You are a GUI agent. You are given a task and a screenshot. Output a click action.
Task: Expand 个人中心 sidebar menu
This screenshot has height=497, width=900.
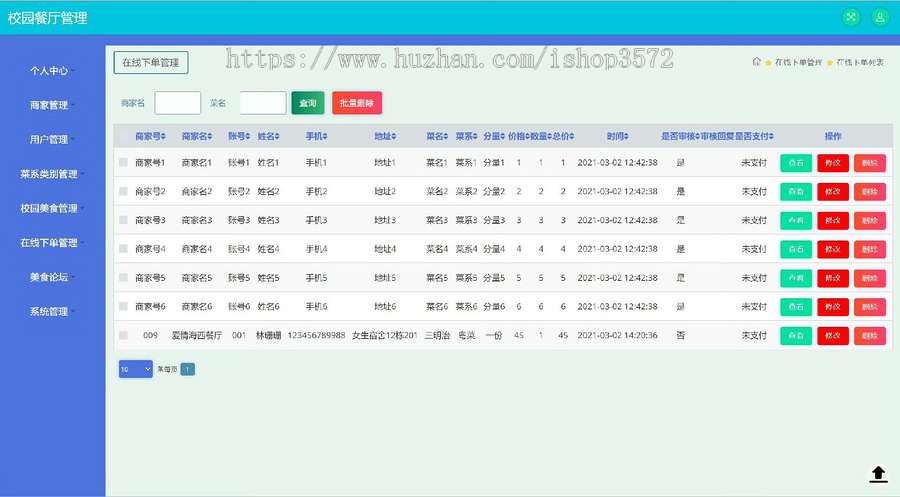tap(52, 71)
